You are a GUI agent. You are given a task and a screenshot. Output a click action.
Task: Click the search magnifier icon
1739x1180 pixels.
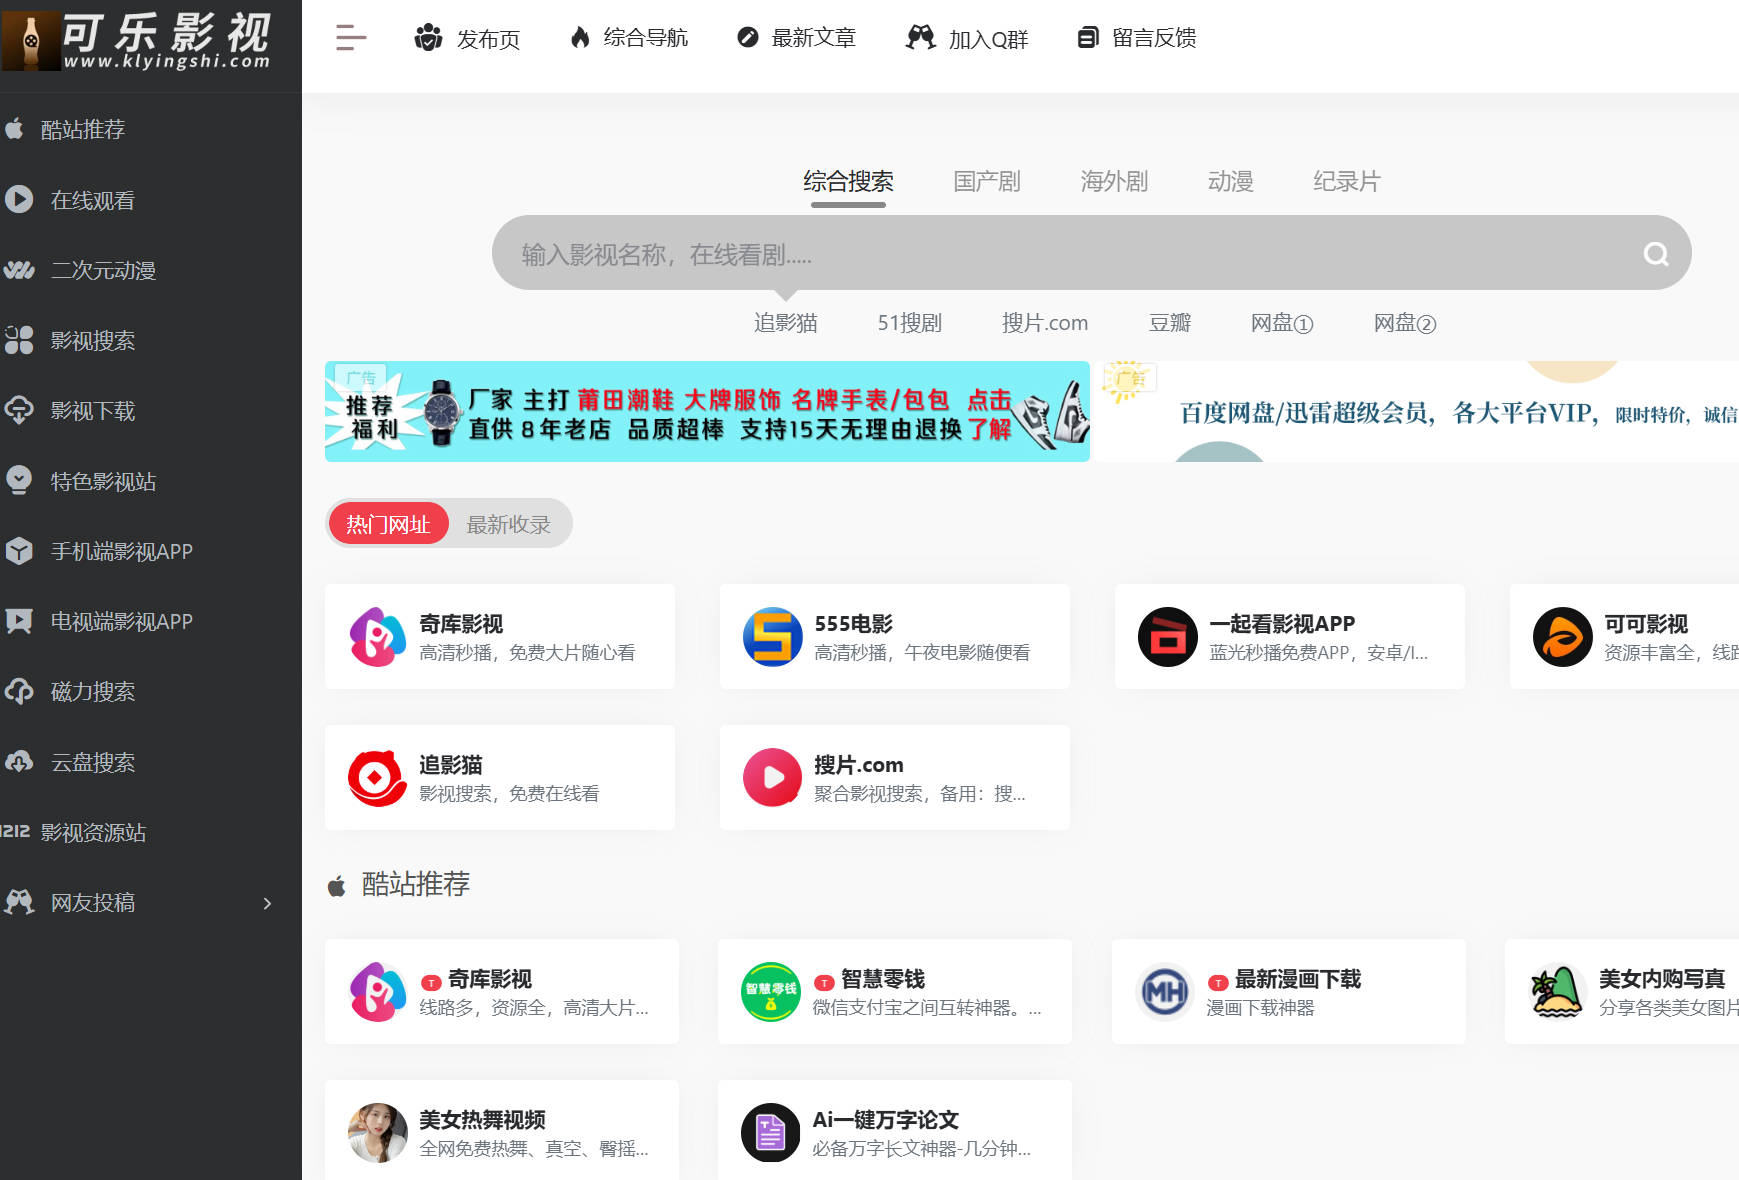[x=1655, y=253]
